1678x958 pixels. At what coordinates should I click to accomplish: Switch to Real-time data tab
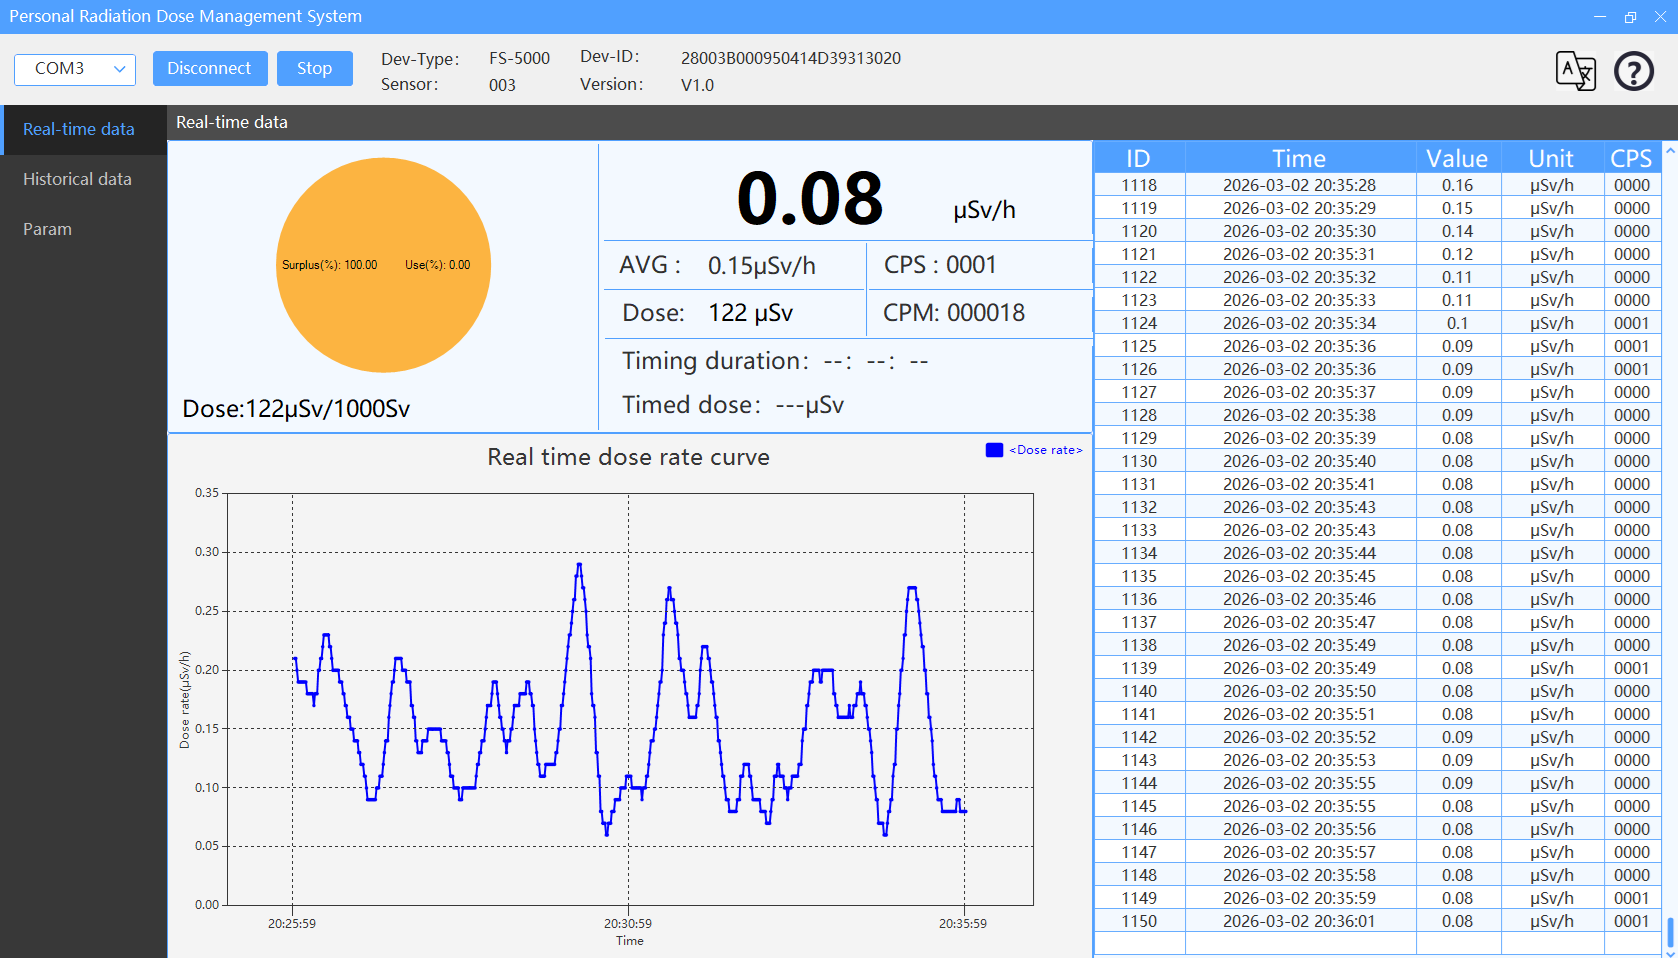(x=79, y=129)
